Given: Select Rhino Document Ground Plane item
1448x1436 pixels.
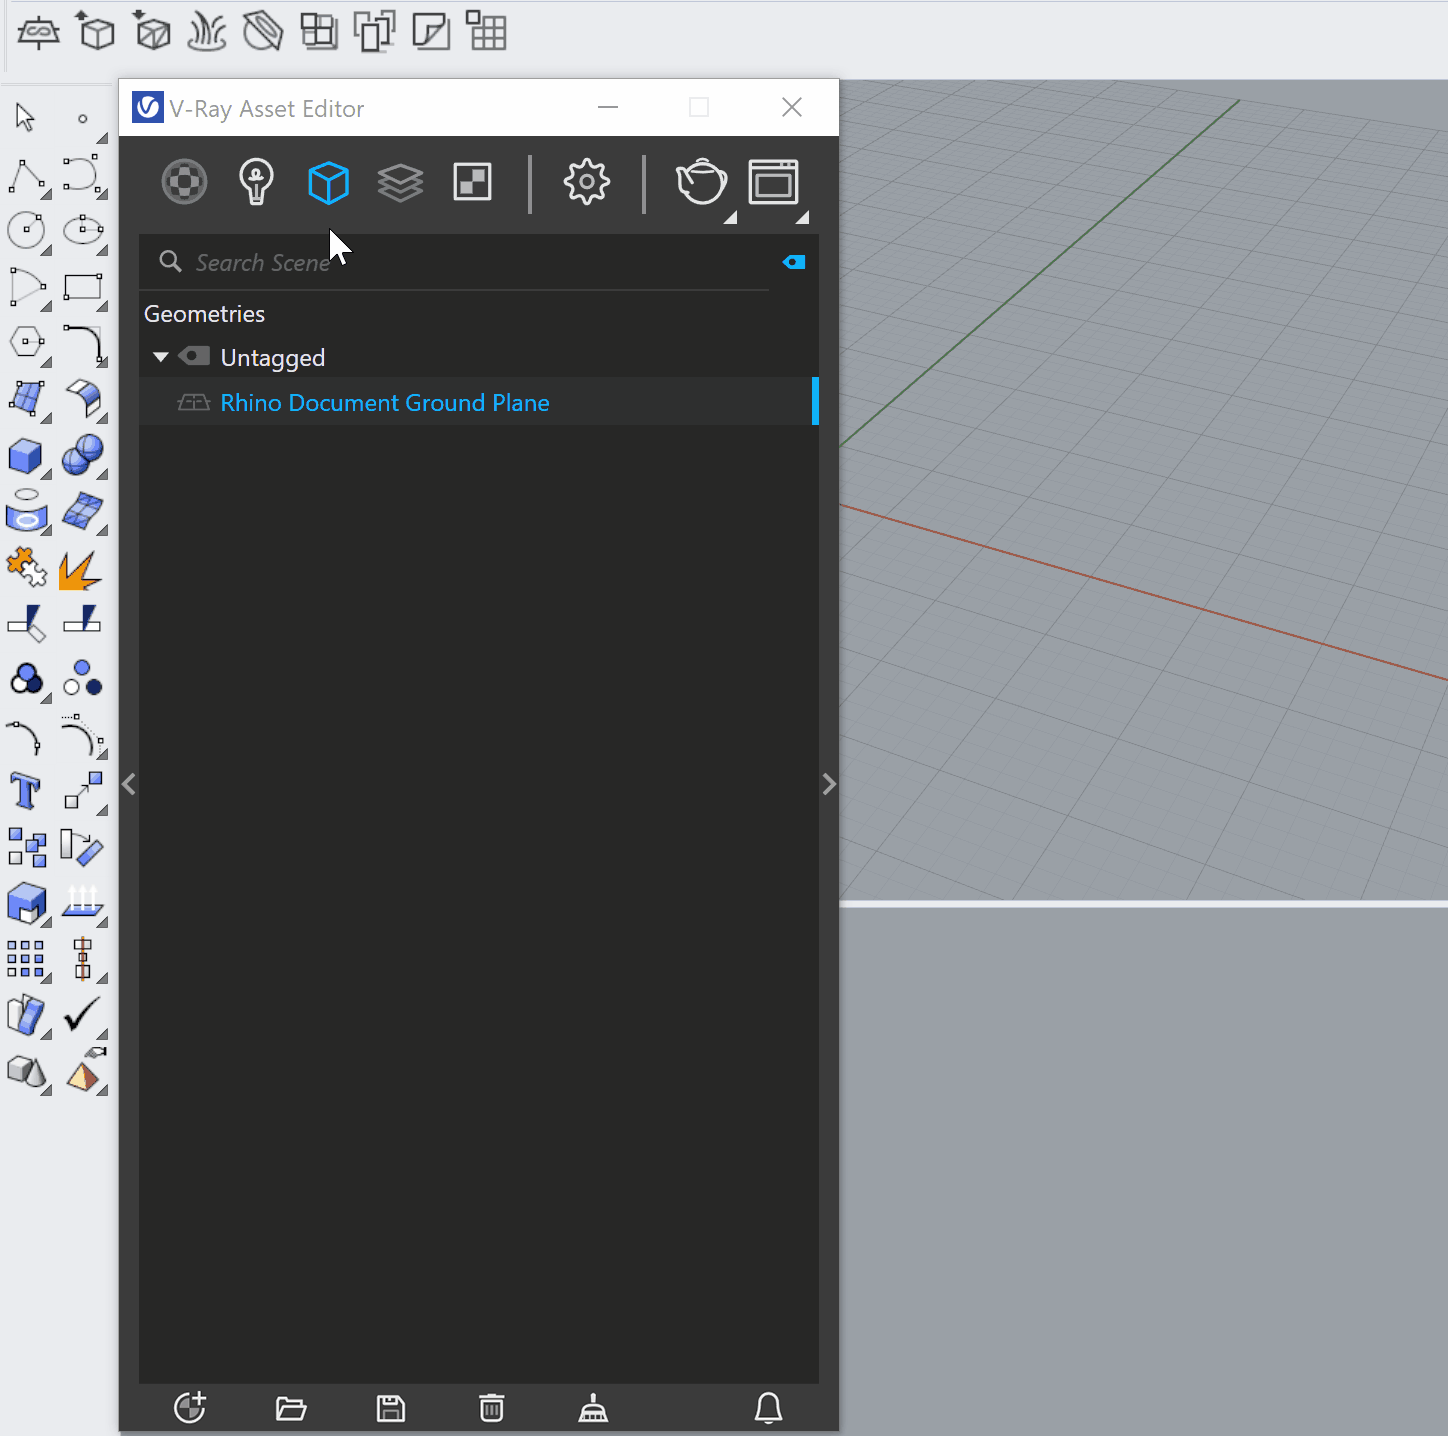Looking at the screenshot, I should point(479,402).
